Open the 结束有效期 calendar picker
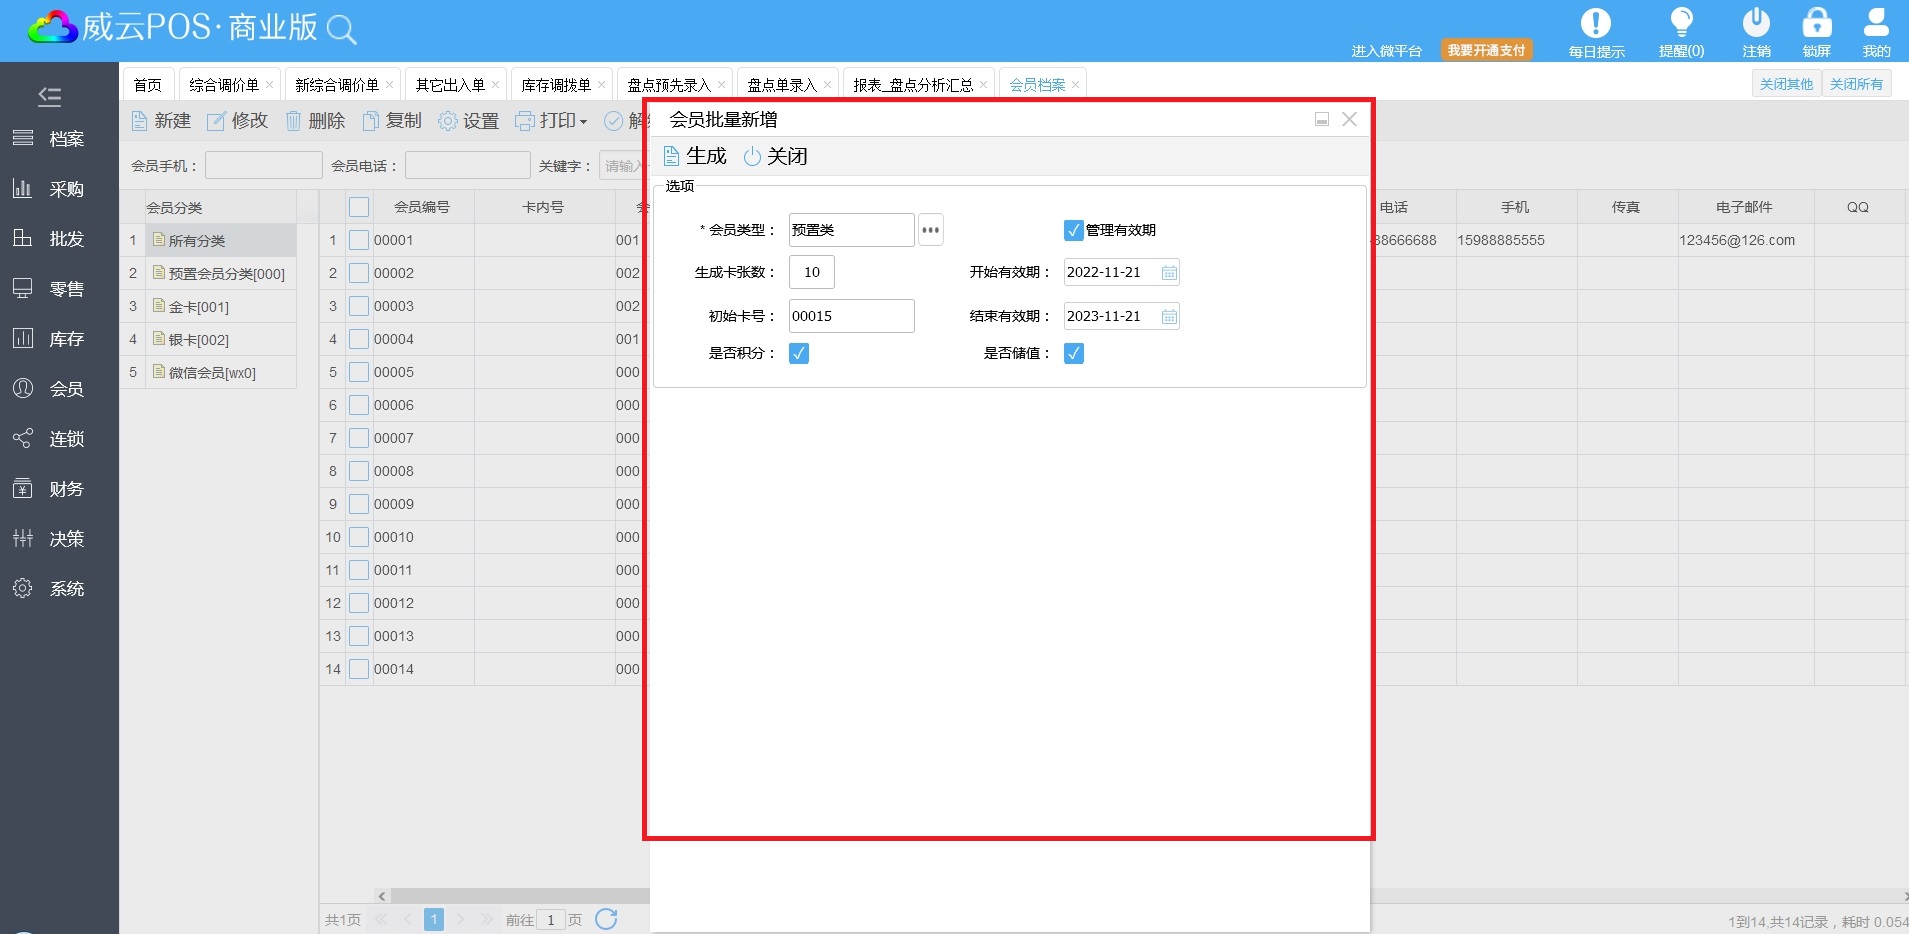The image size is (1909, 934). click(1169, 316)
